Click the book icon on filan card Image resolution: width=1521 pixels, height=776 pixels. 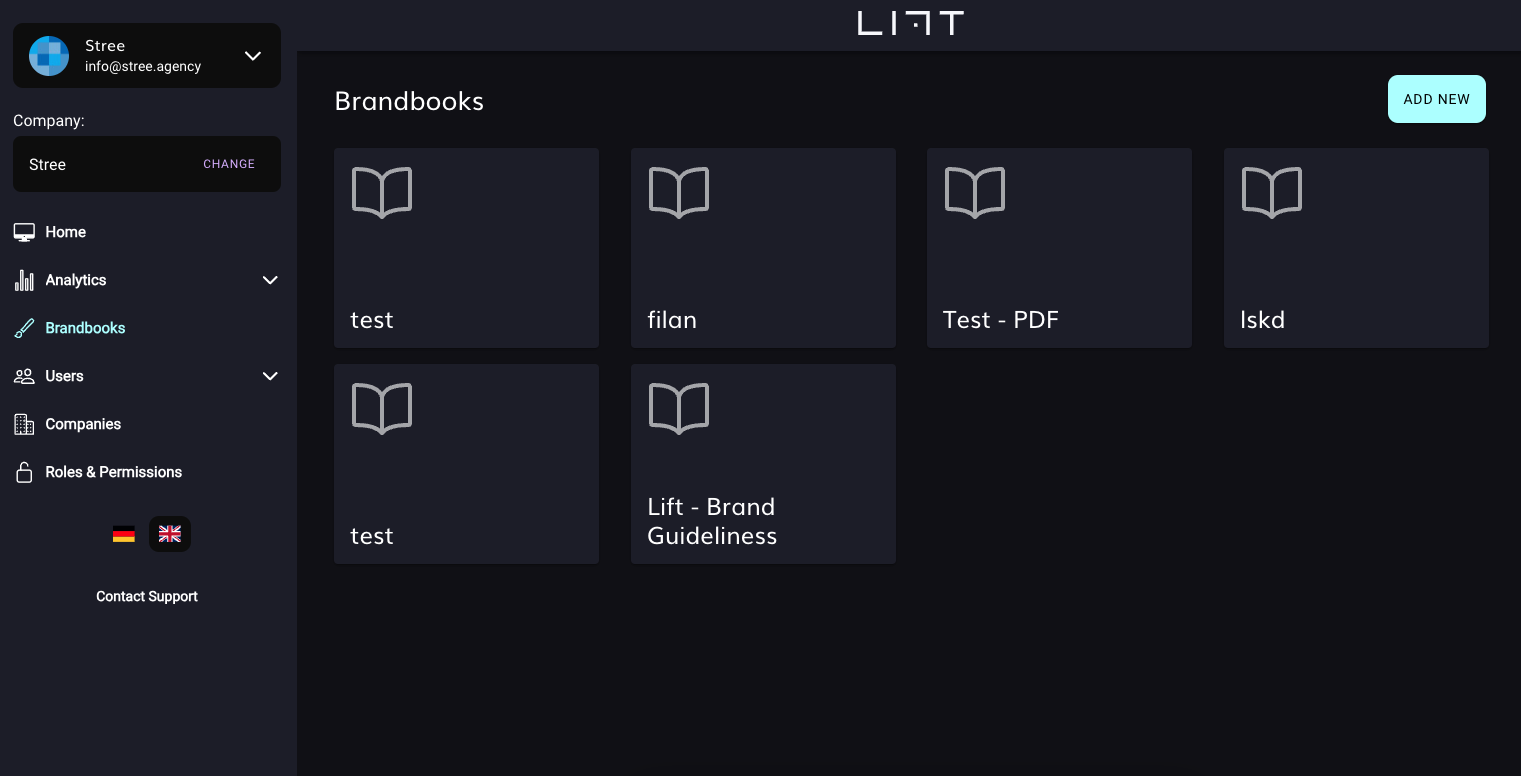click(679, 192)
